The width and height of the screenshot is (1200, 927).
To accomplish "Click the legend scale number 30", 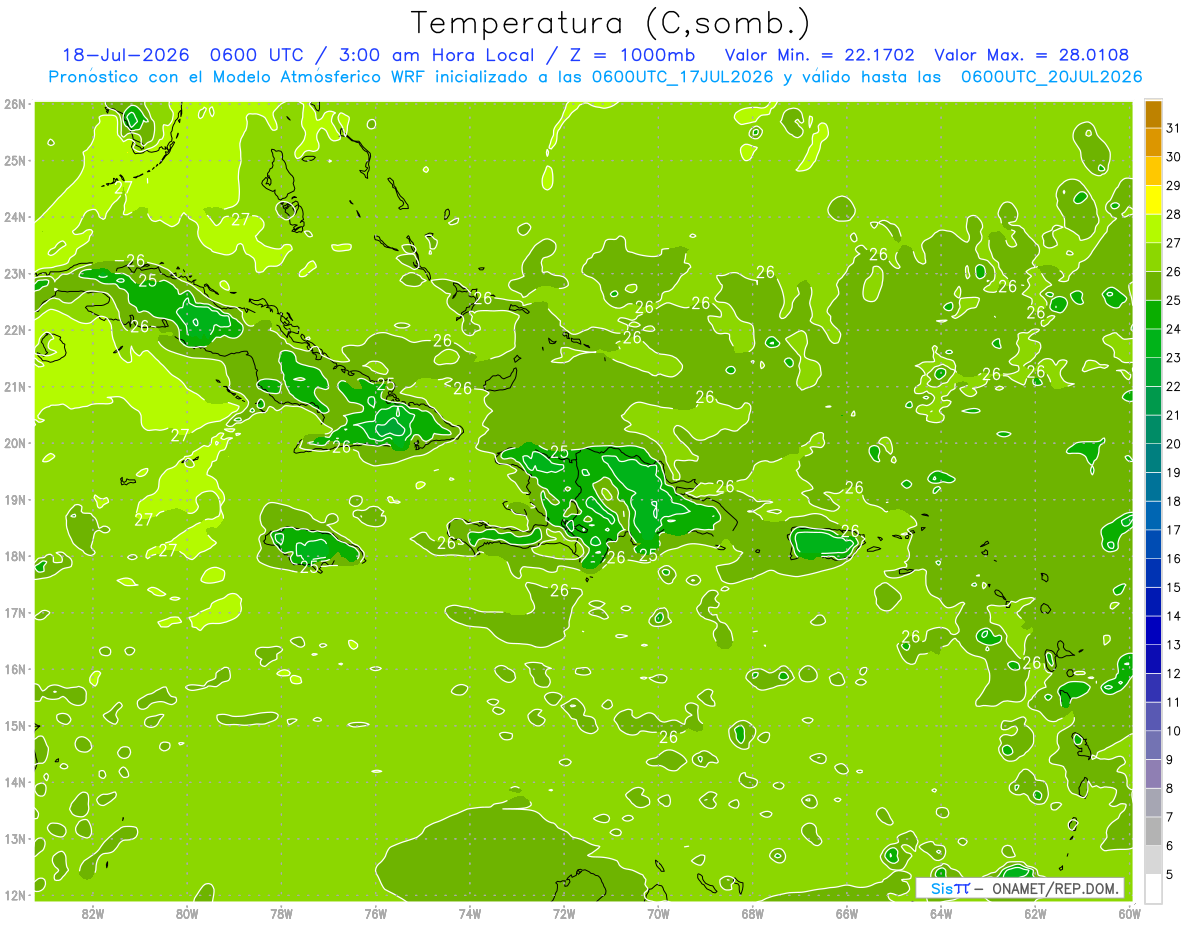I will (x=1174, y=157).
